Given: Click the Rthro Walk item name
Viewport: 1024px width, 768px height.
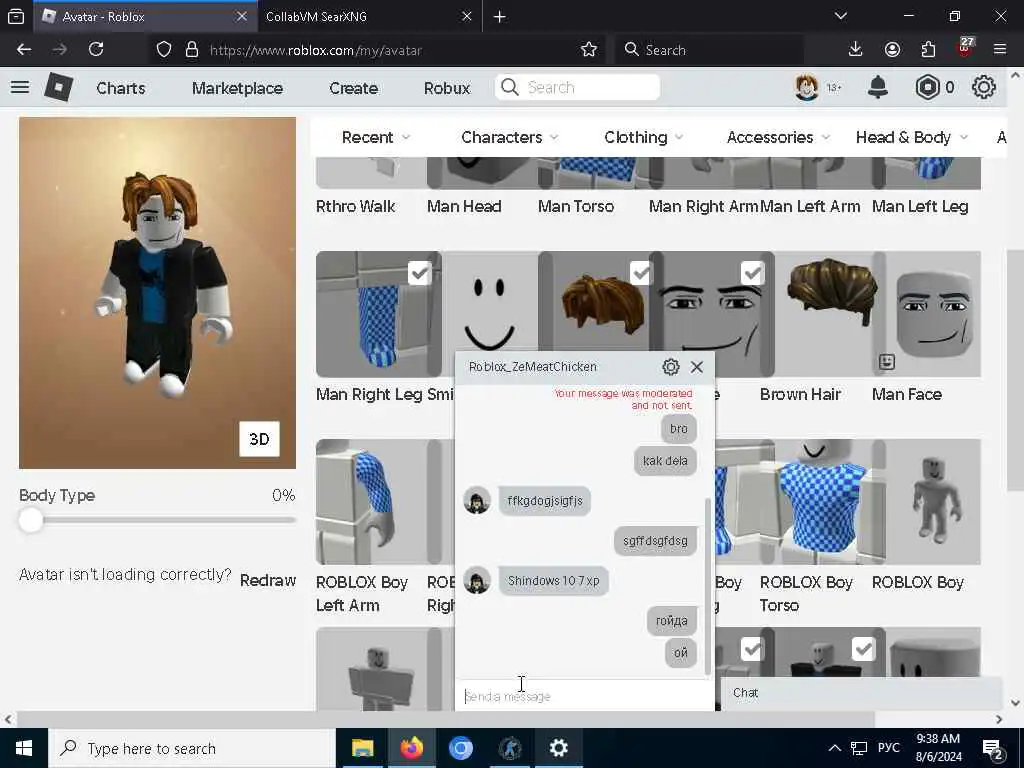Looking at the screenshot, I should point(355,206).
